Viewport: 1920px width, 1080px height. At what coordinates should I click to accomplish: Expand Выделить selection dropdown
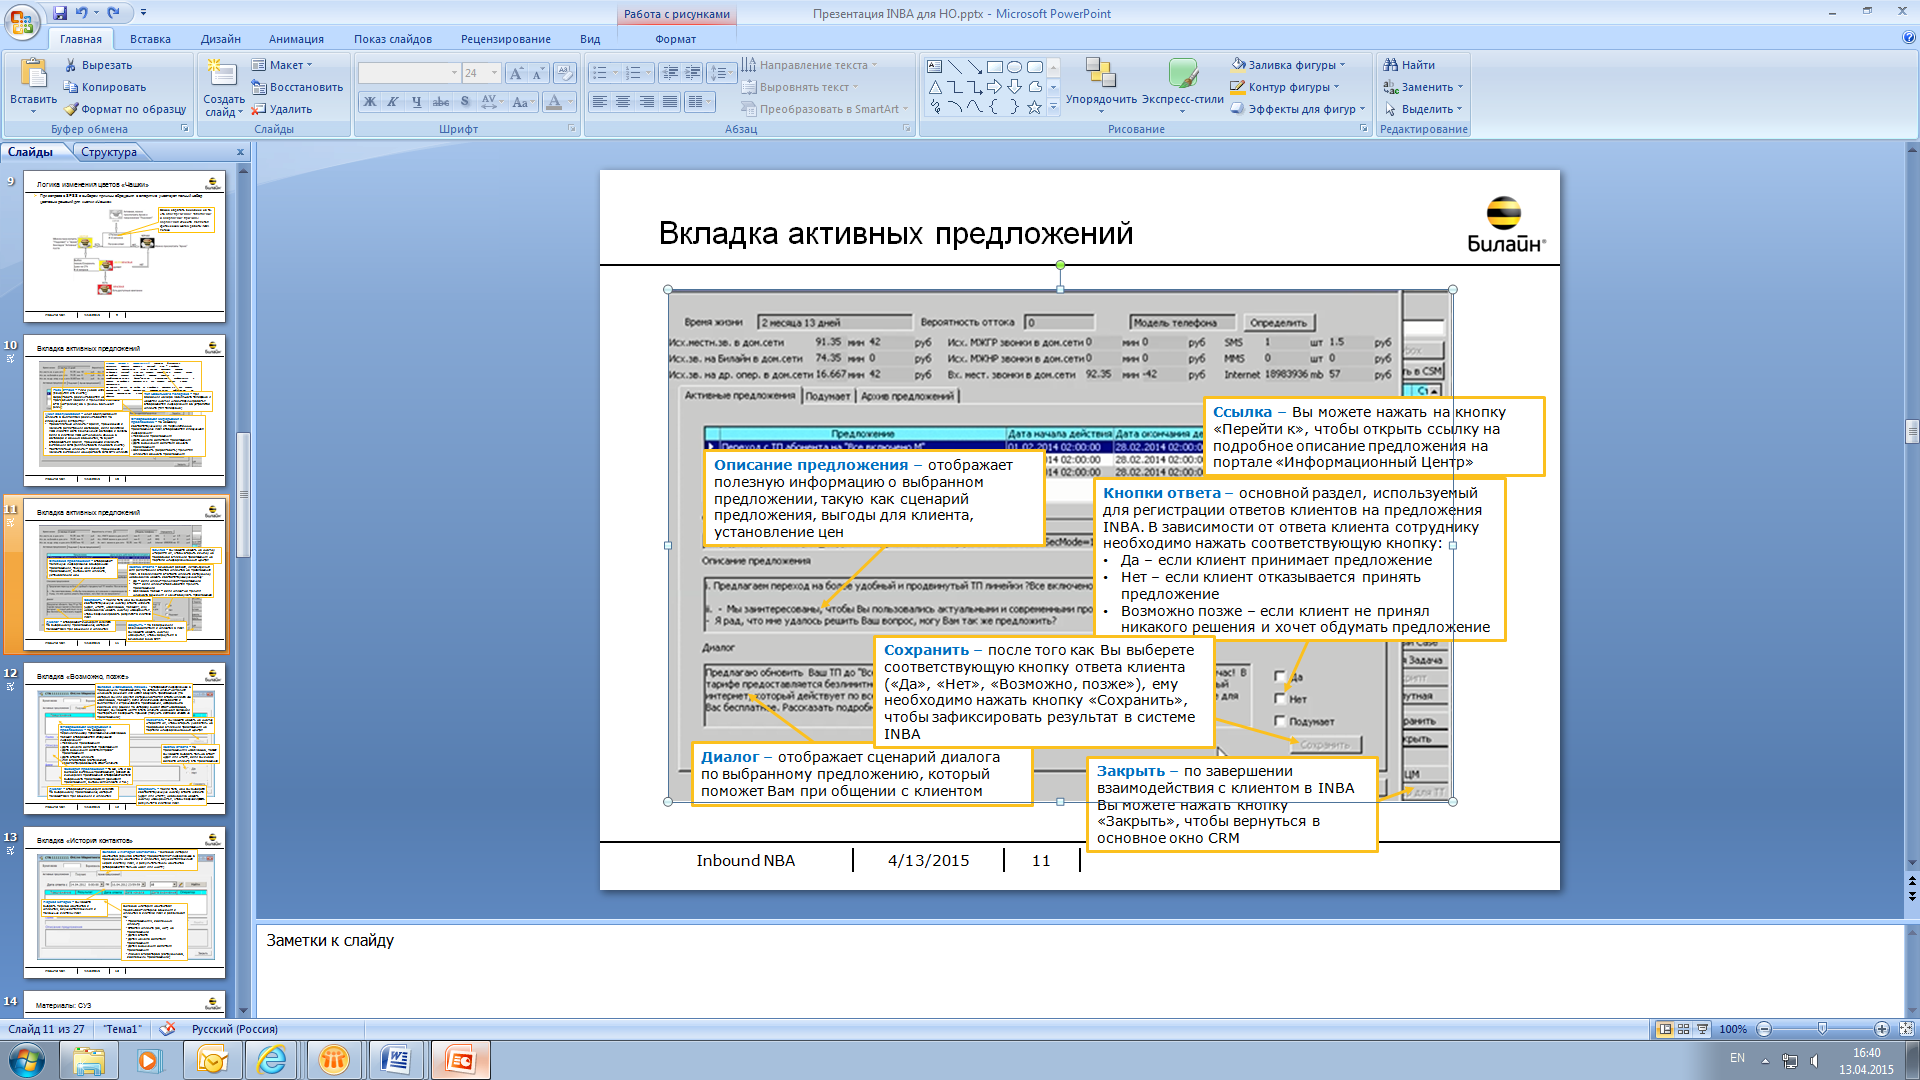click(x=1424, y=109)
